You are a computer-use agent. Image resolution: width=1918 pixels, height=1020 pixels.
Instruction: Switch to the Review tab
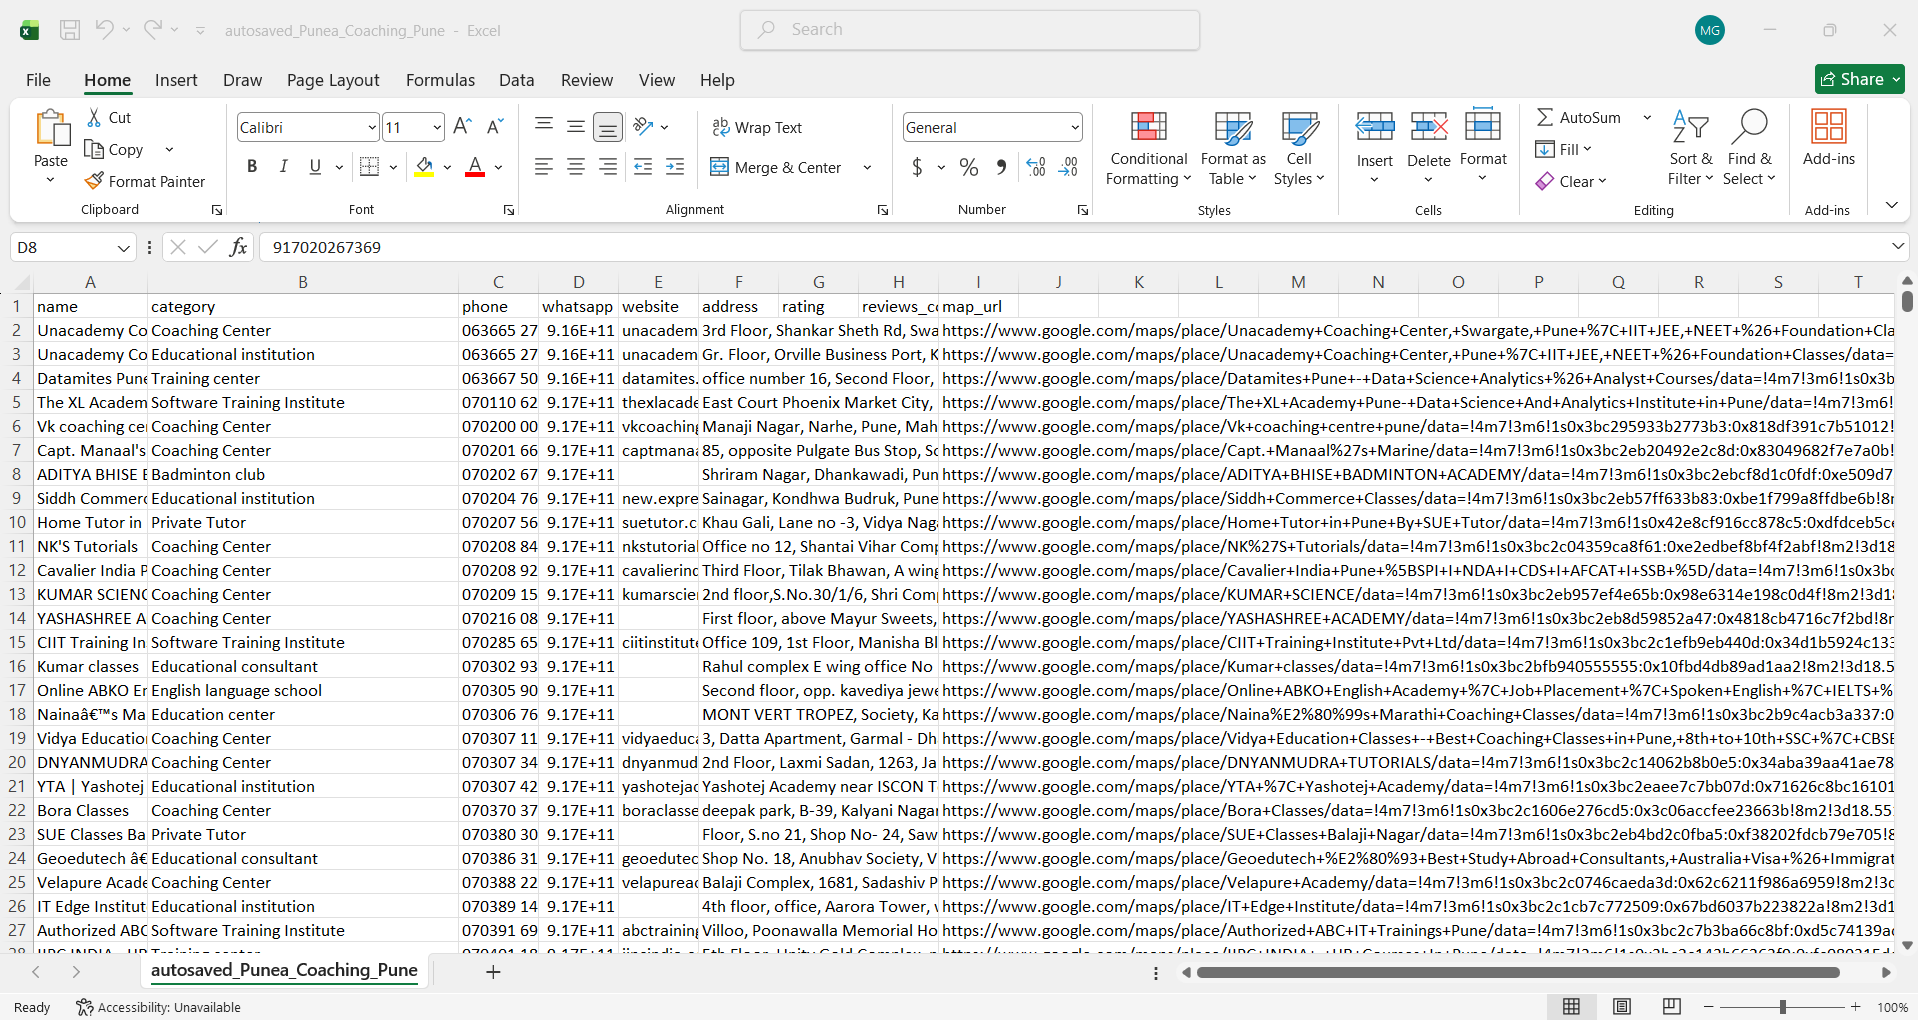[587, 80]
